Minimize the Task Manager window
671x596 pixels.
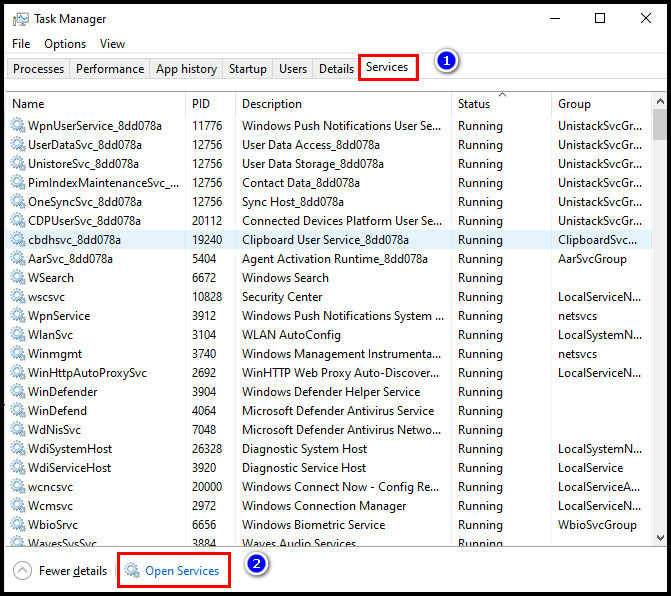555,18
